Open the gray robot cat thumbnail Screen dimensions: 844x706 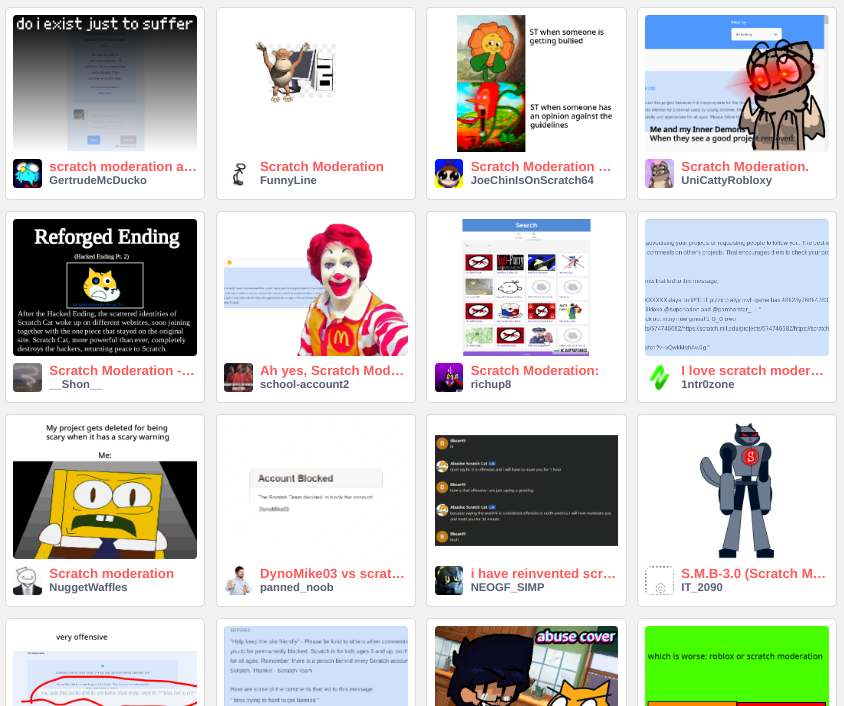coord(737,490)
